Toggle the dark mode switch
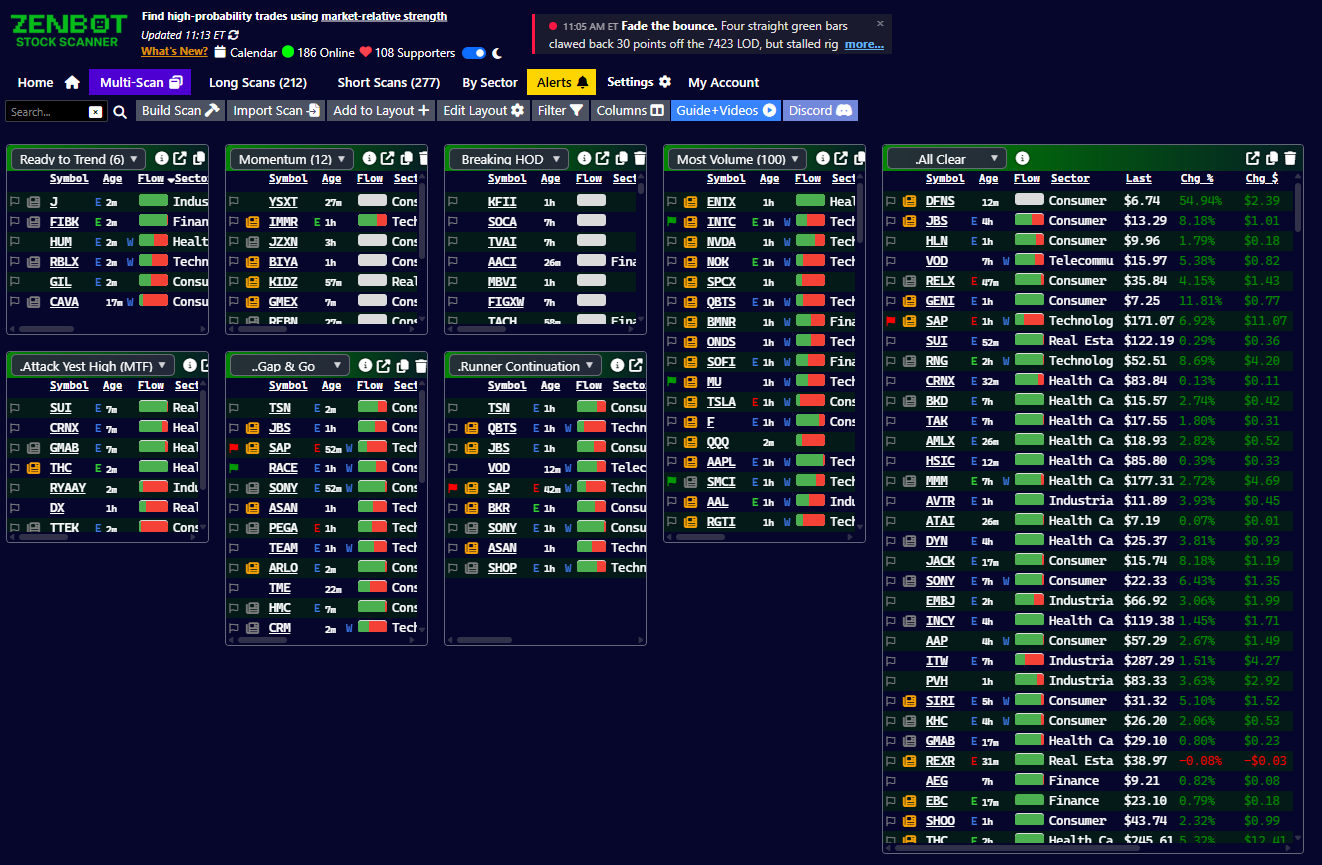Viewport: 1322px width, 865px height. coord(474,53)
